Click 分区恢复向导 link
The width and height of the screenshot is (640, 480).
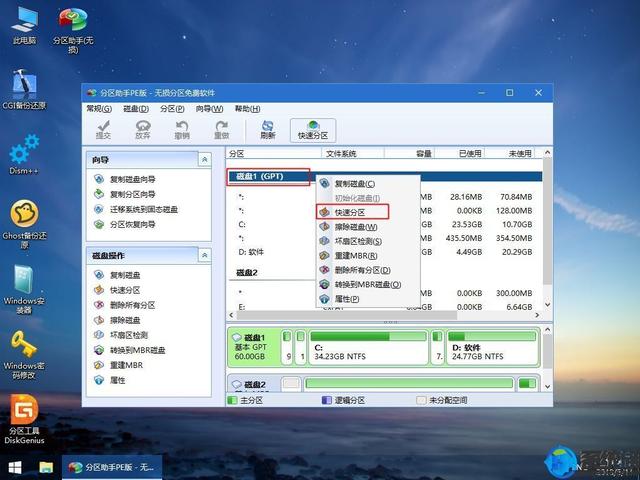pos(132,224)
